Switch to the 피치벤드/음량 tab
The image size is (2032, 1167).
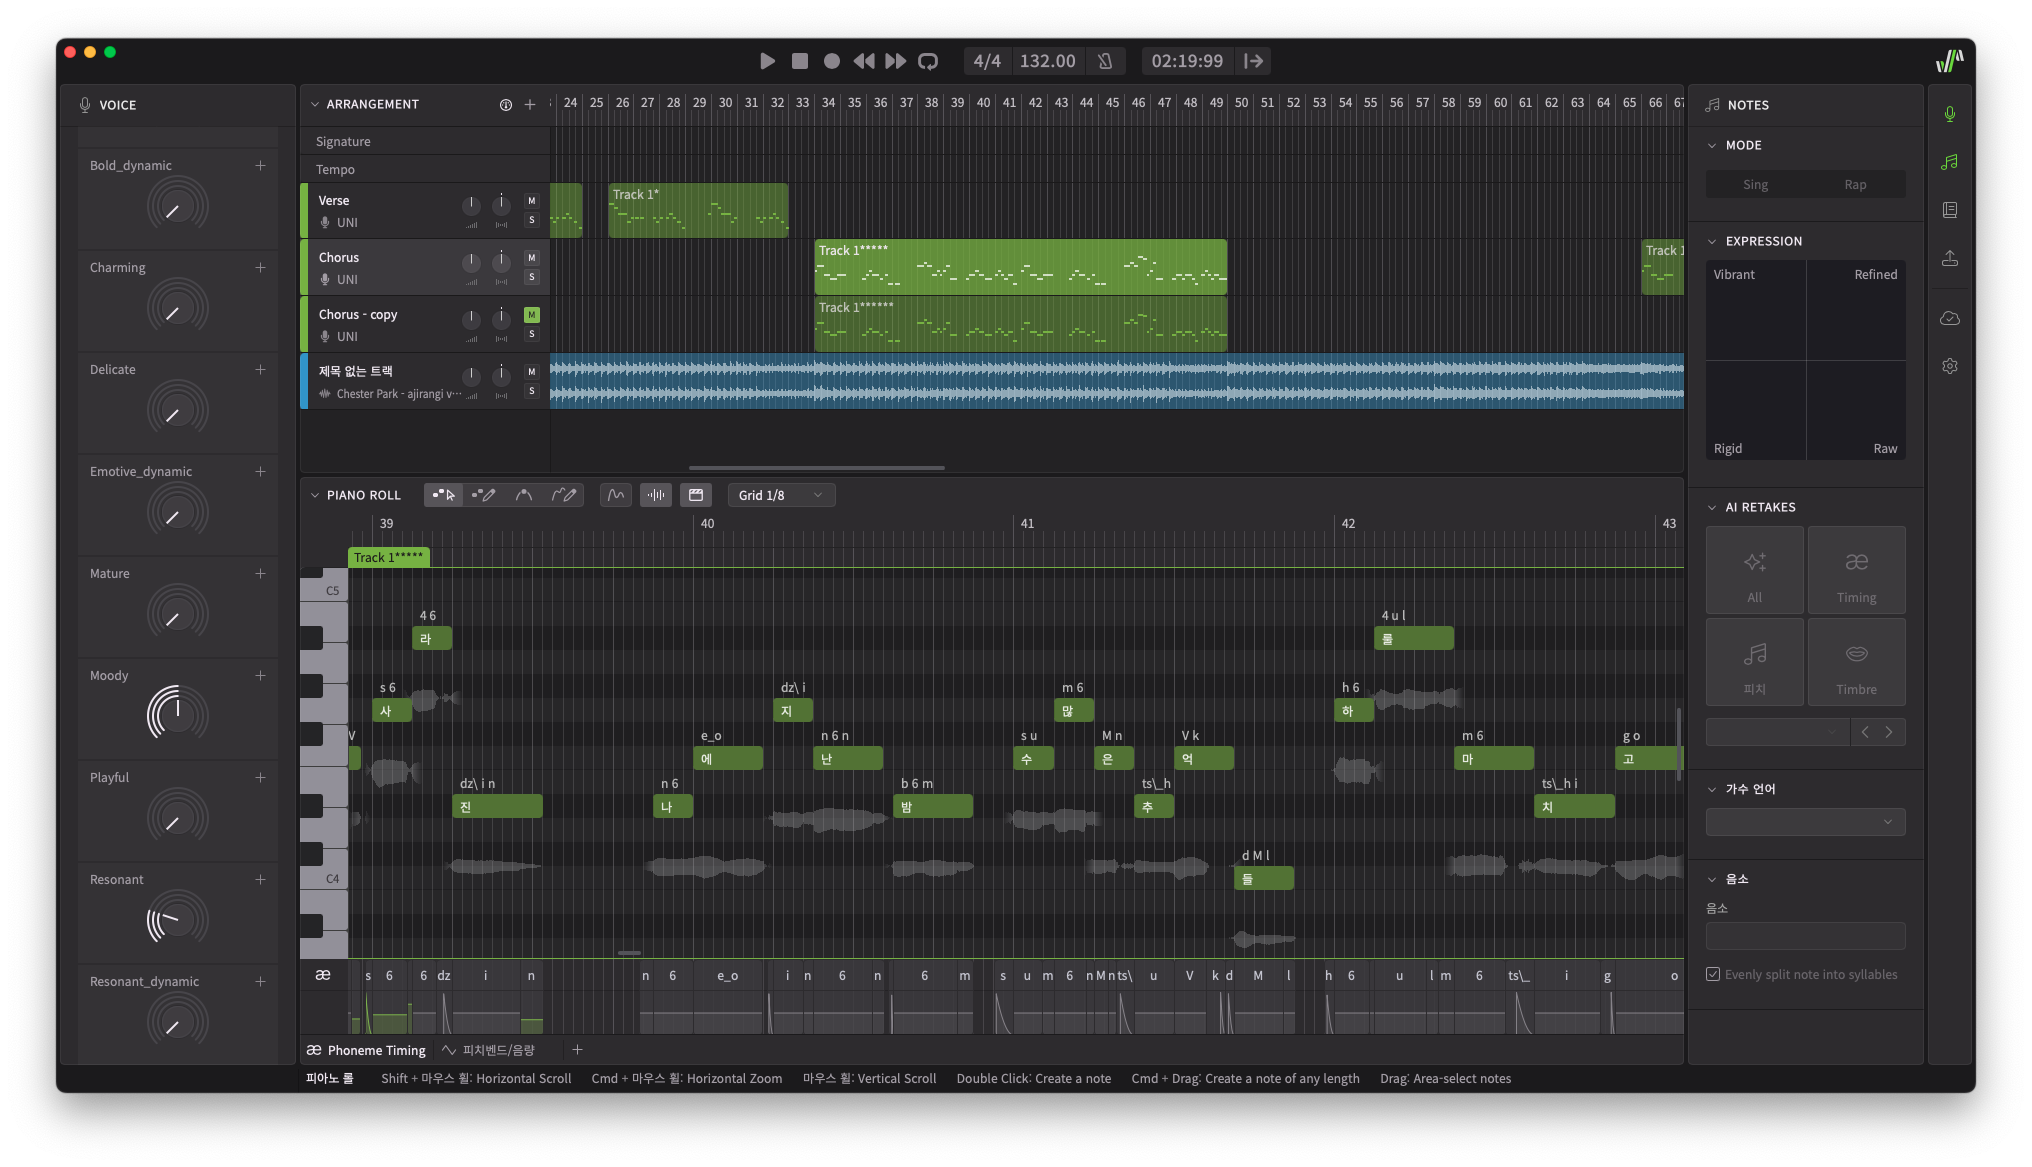click(x=489, y=1050)
